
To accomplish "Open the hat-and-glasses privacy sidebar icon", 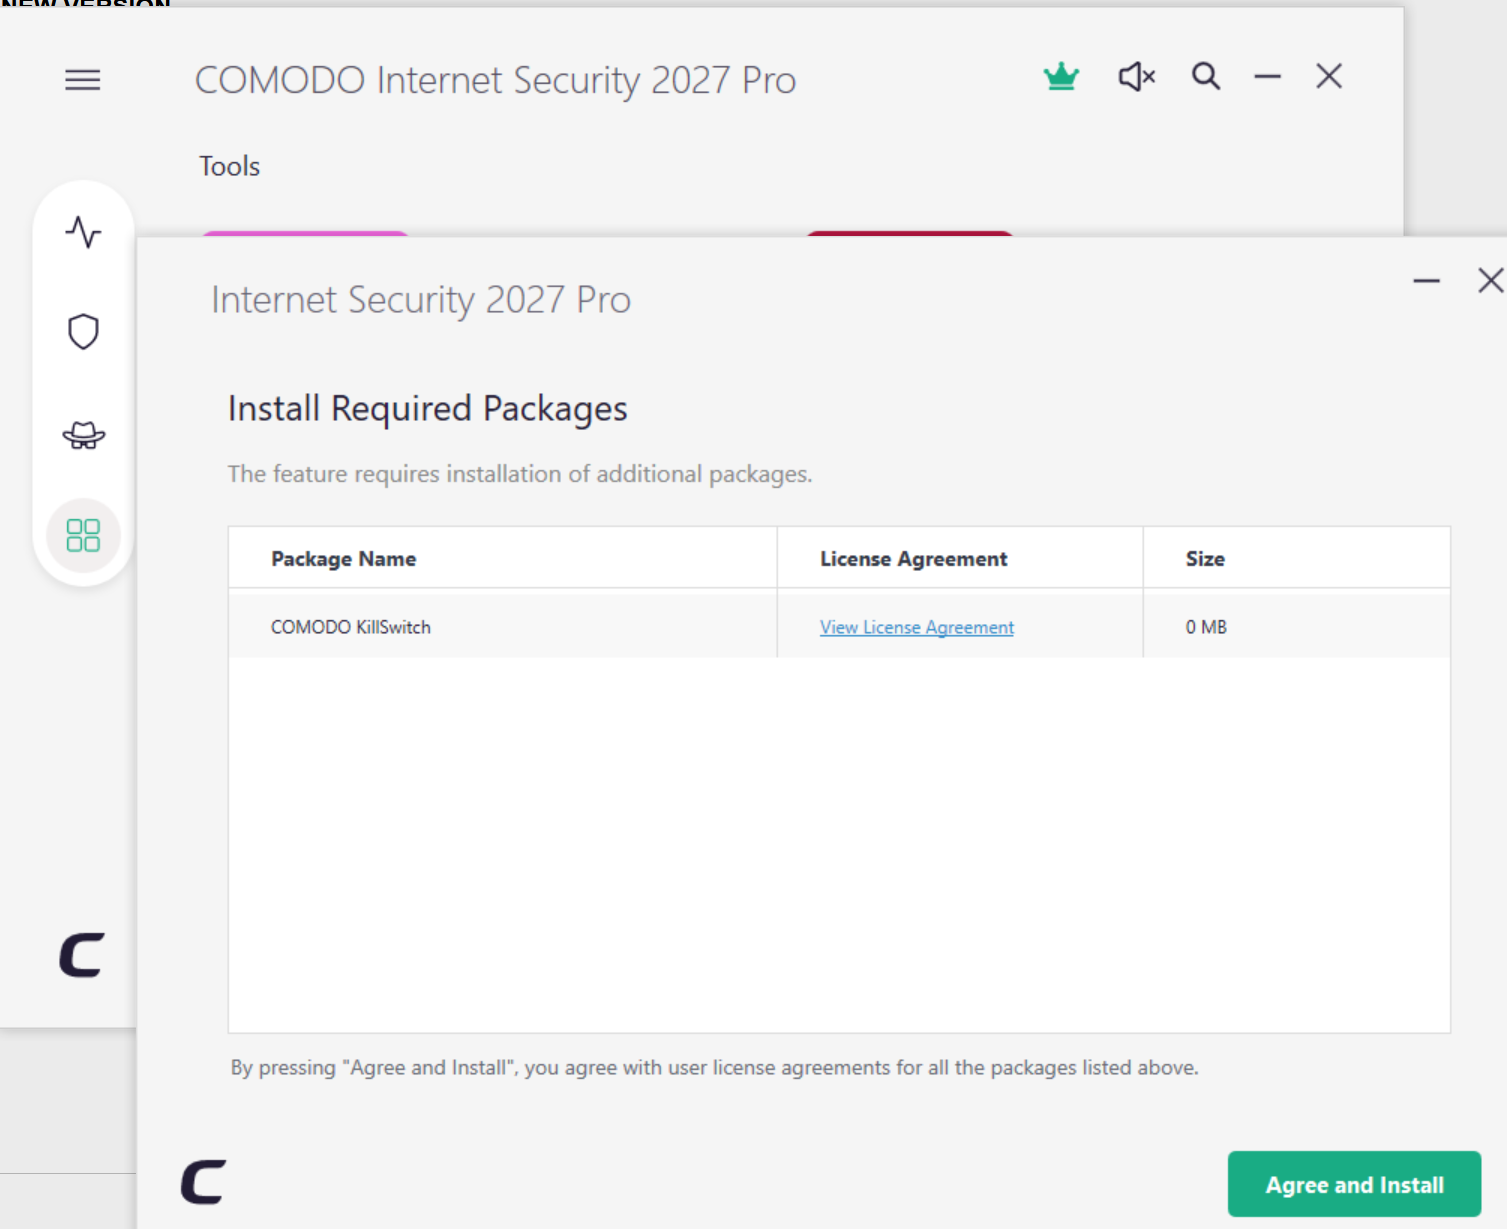I will [84, 435].
